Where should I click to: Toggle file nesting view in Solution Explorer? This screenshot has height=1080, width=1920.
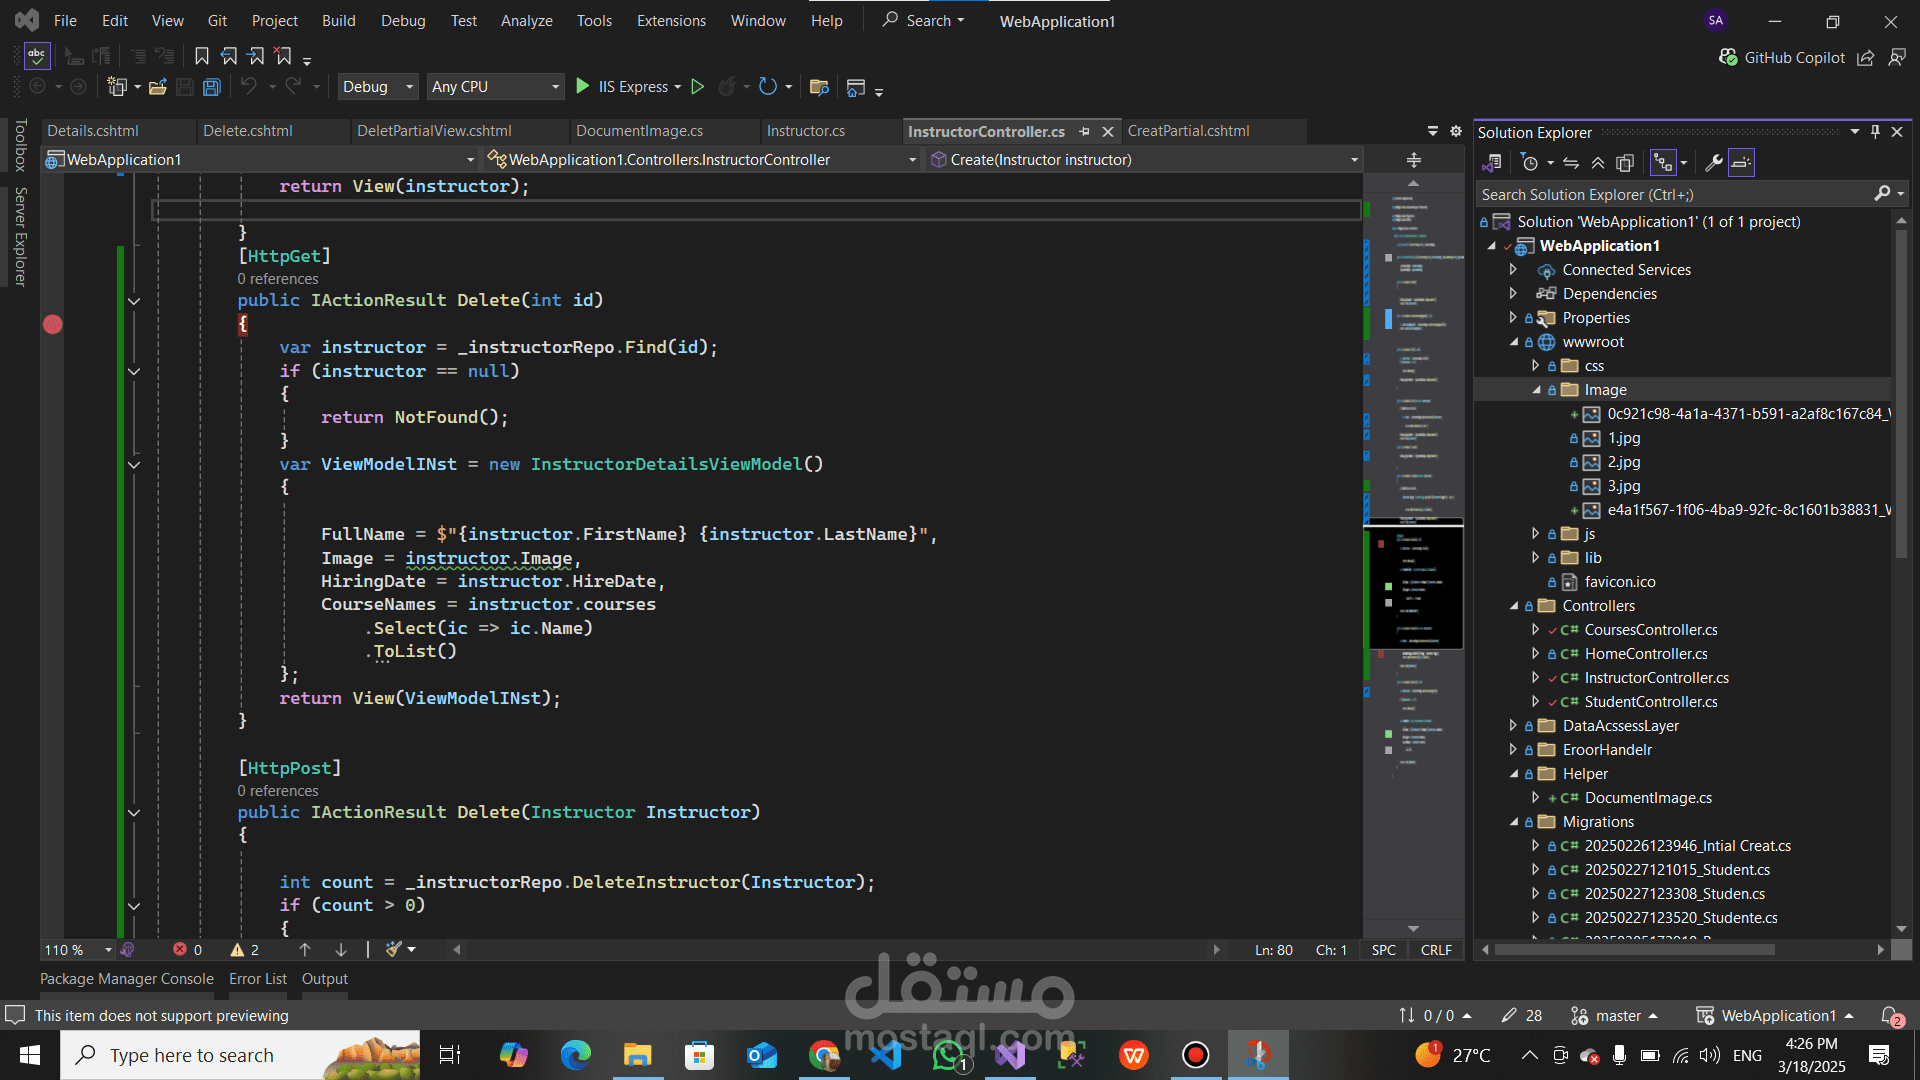pyautogui.click(x=1663, y=163)
